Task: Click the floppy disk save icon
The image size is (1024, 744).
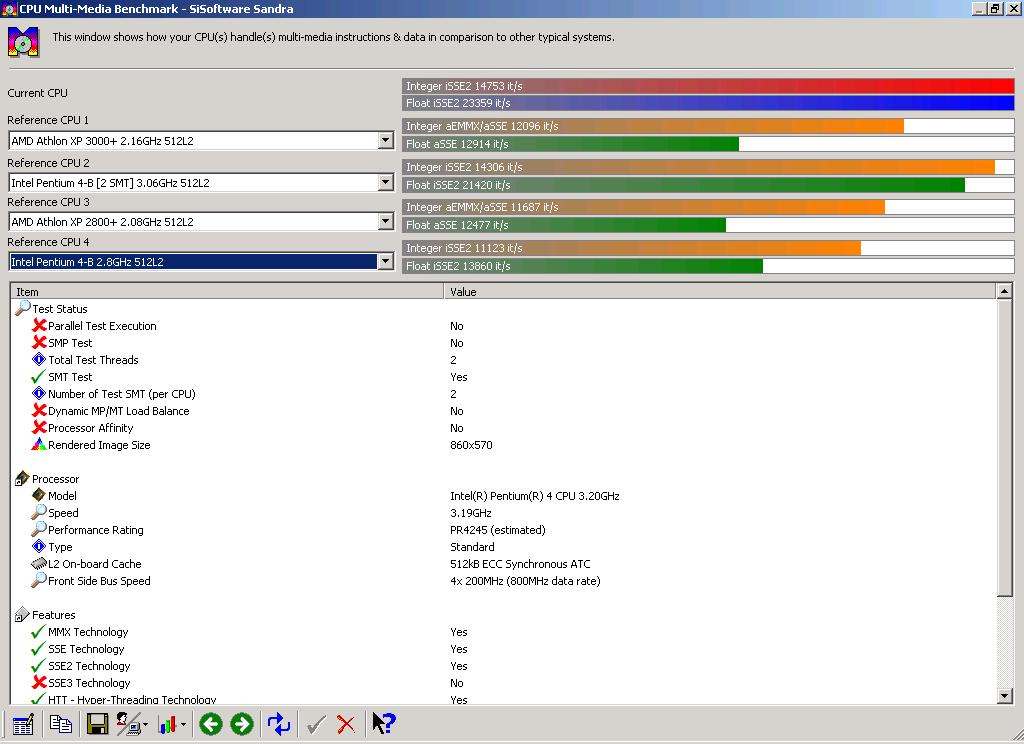Action: (x=97, y=724)
